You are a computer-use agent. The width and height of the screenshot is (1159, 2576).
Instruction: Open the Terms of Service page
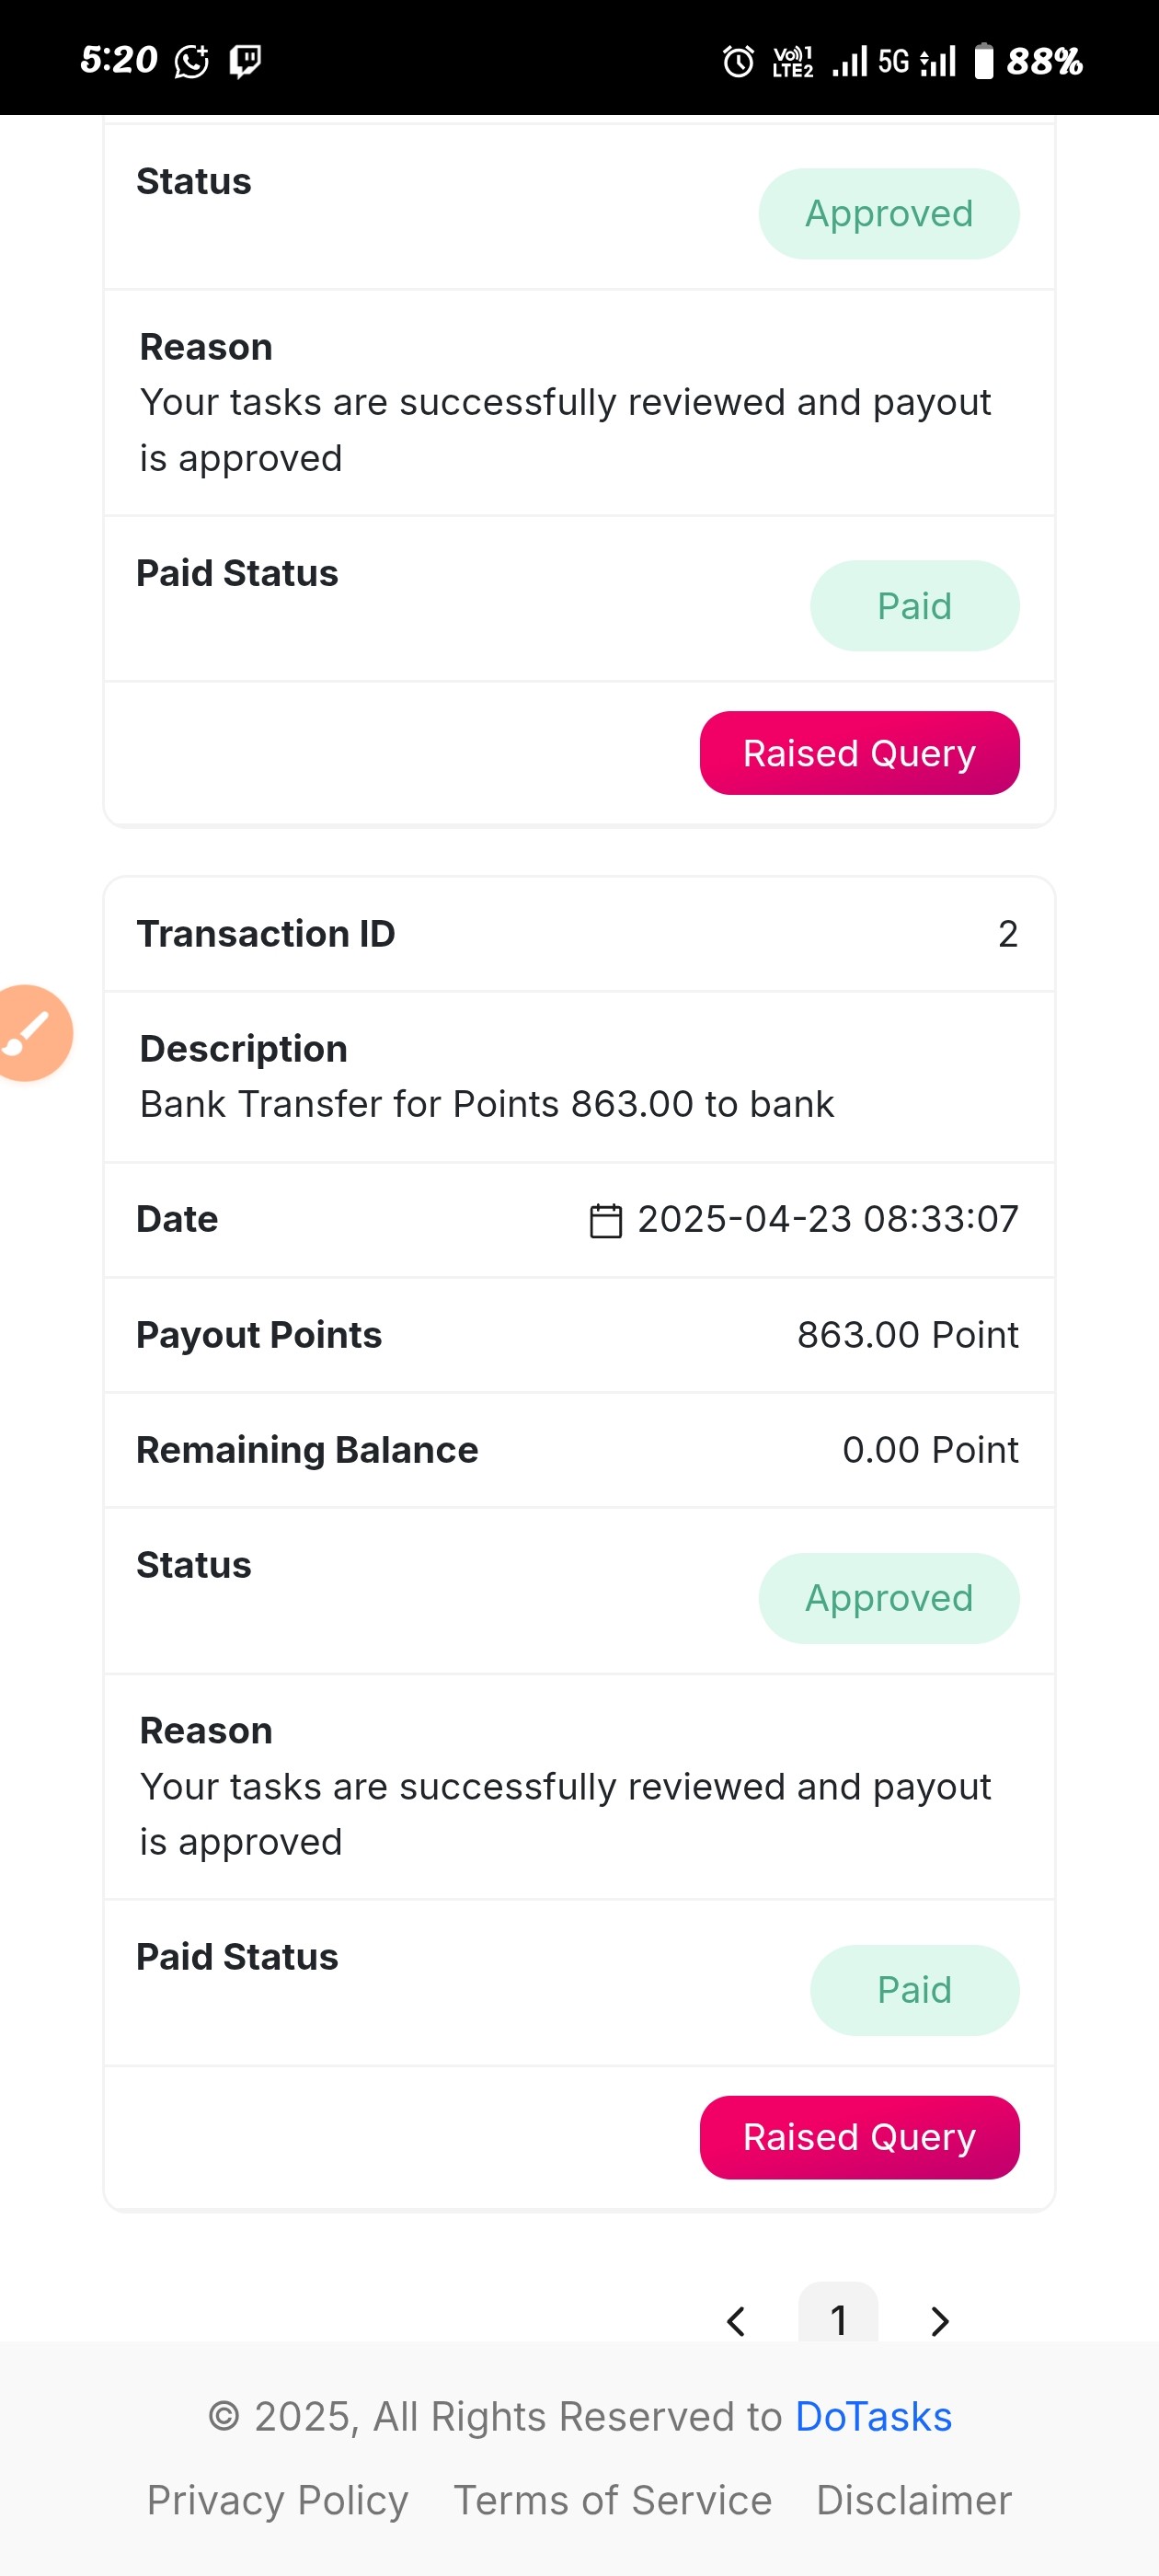coord(612,2500)
